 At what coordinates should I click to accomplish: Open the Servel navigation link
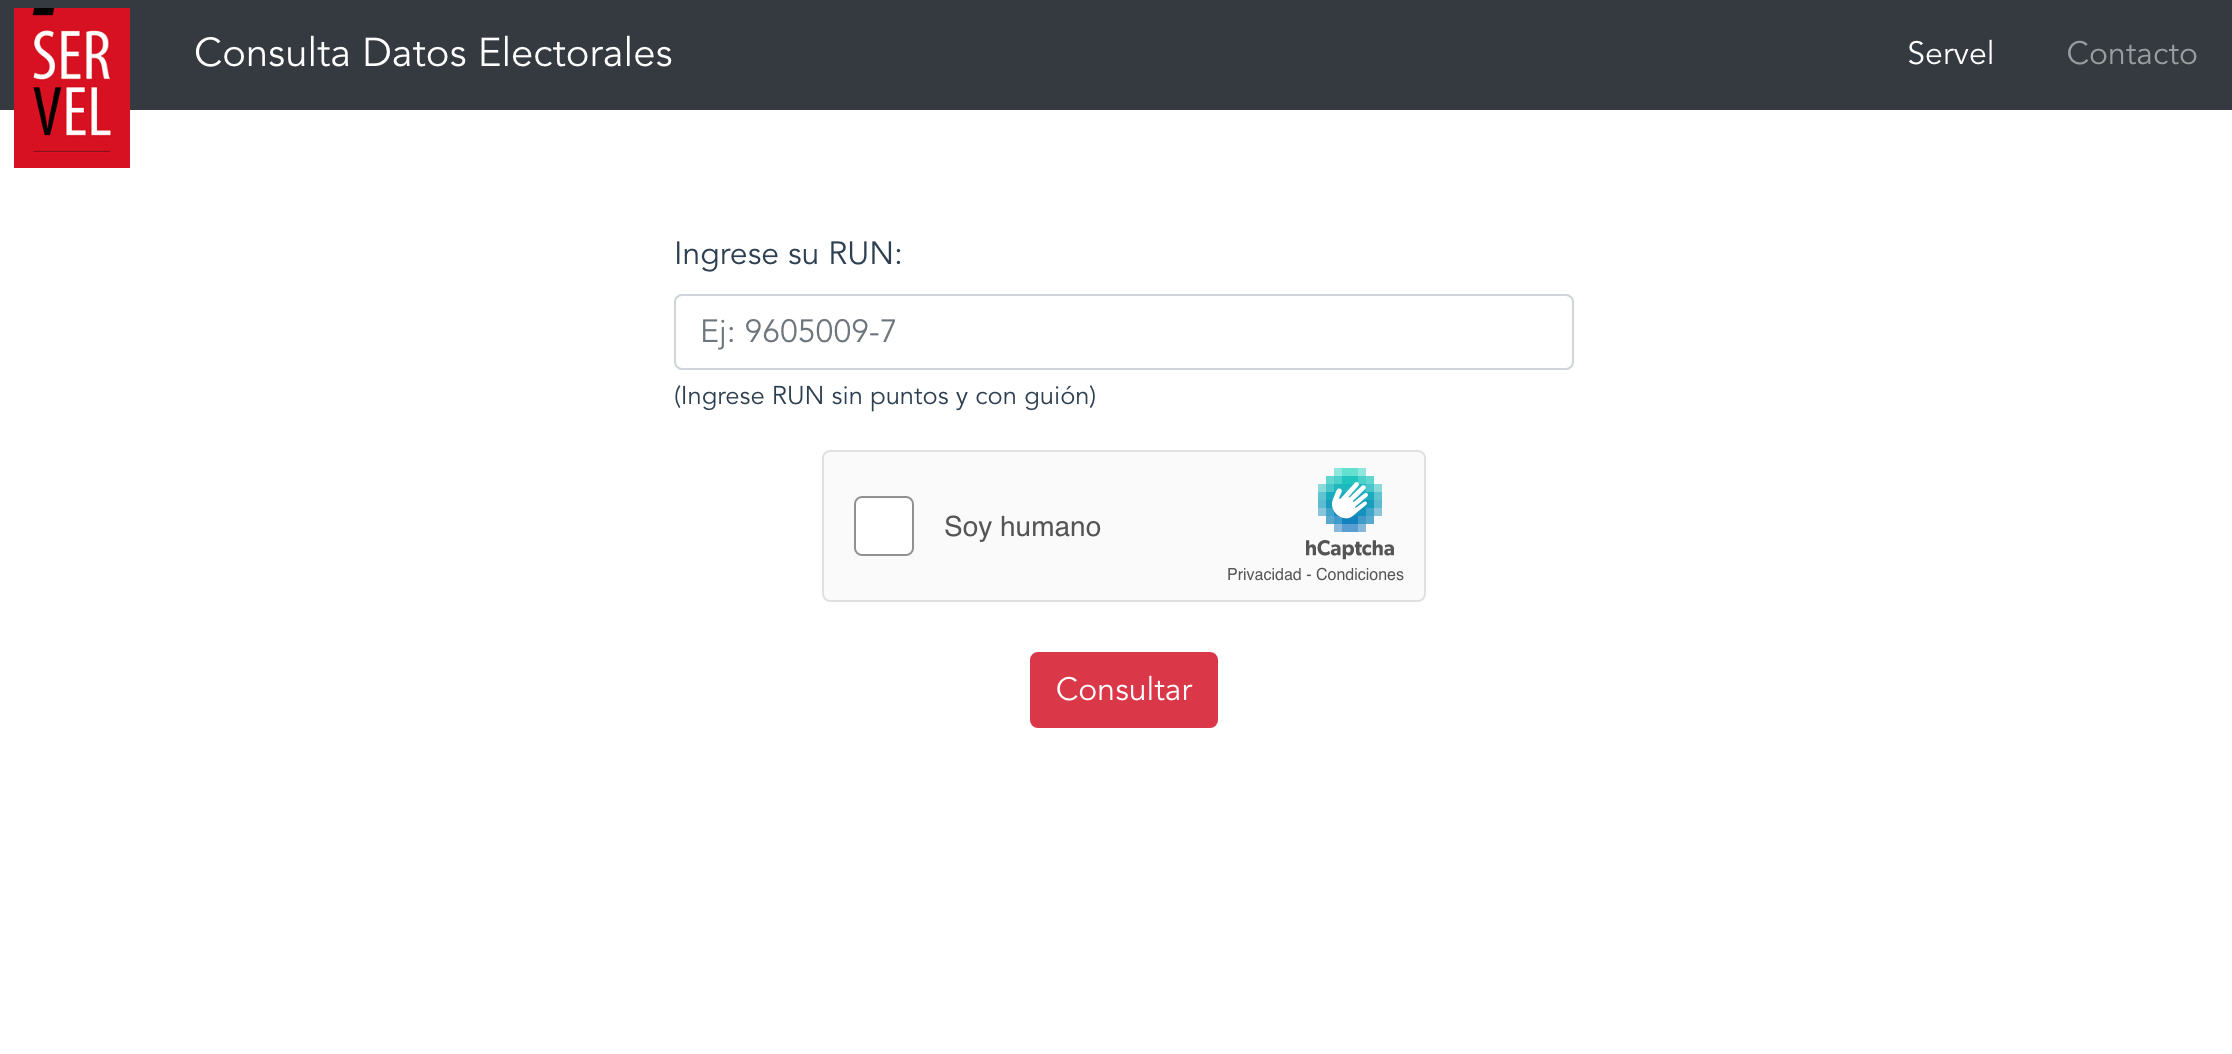[1950, 54]
